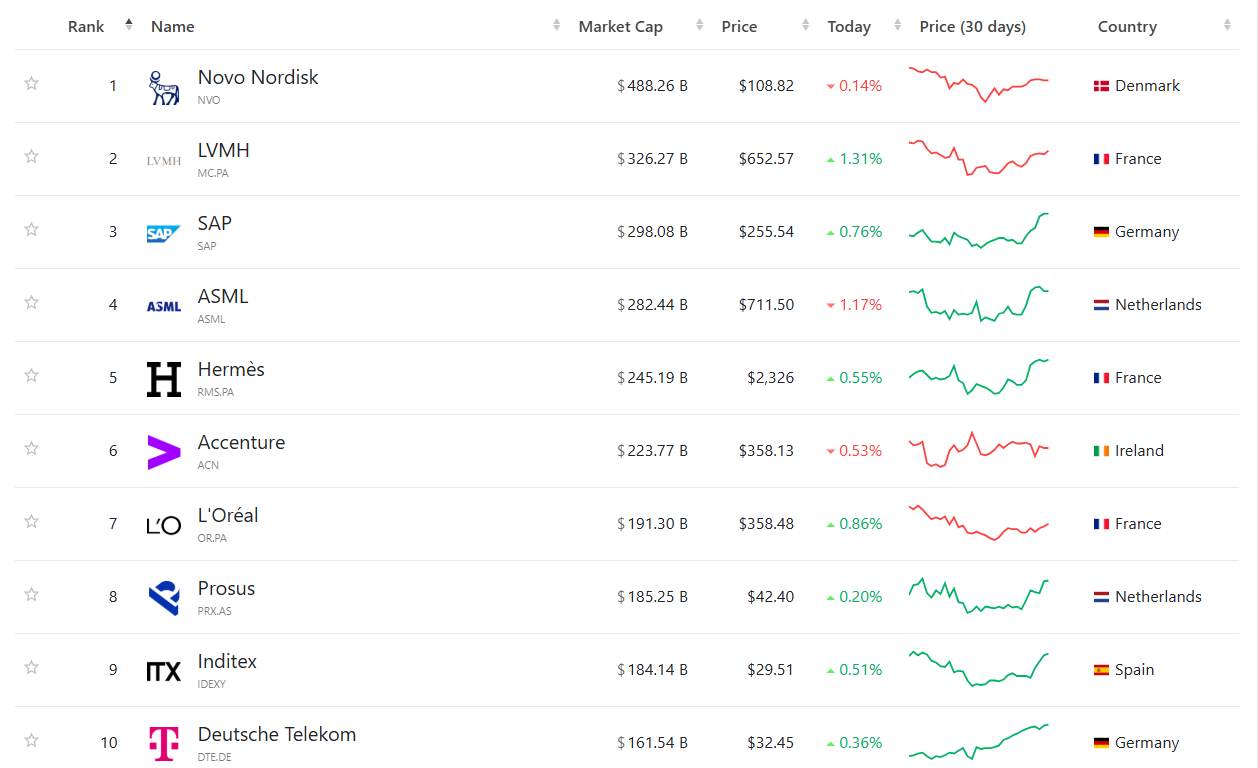Click Accenture ticker ACN
This screenshot has height=768, width=1258.
point(208,465)
